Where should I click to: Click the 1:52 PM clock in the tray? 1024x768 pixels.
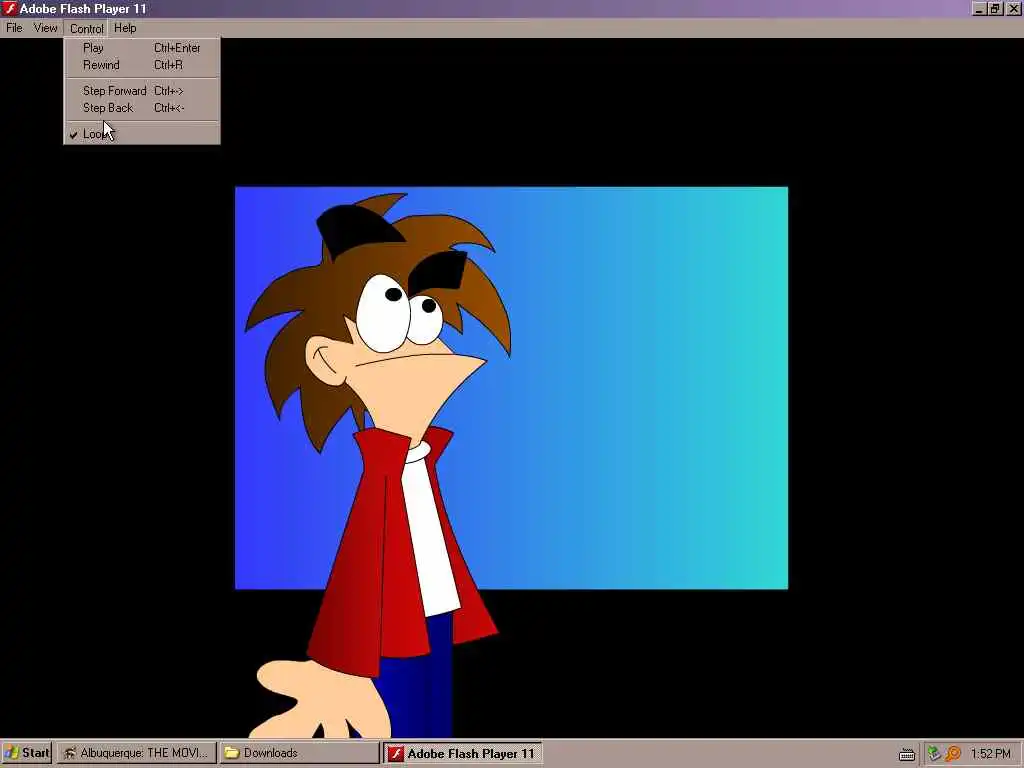[990, 754]
